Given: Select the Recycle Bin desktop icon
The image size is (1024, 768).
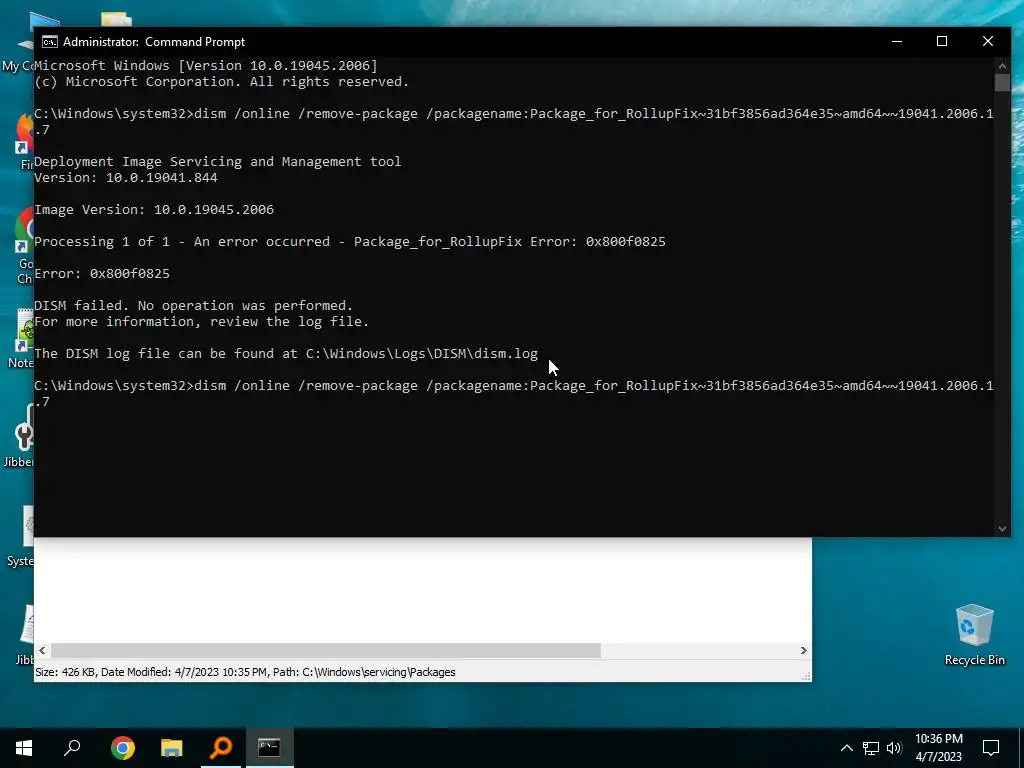Looking at the screenshot, I should tap(974, 635).
